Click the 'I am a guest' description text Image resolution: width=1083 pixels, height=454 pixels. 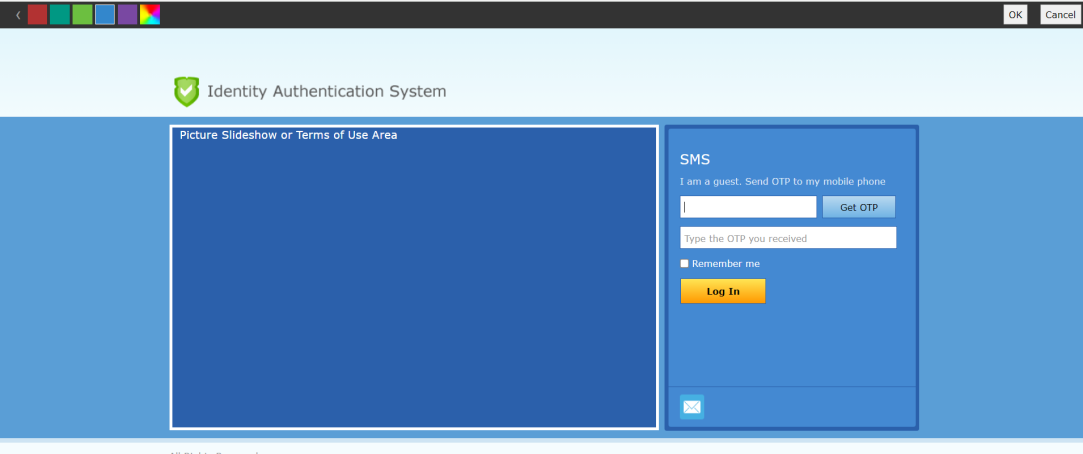pos(782,182)
